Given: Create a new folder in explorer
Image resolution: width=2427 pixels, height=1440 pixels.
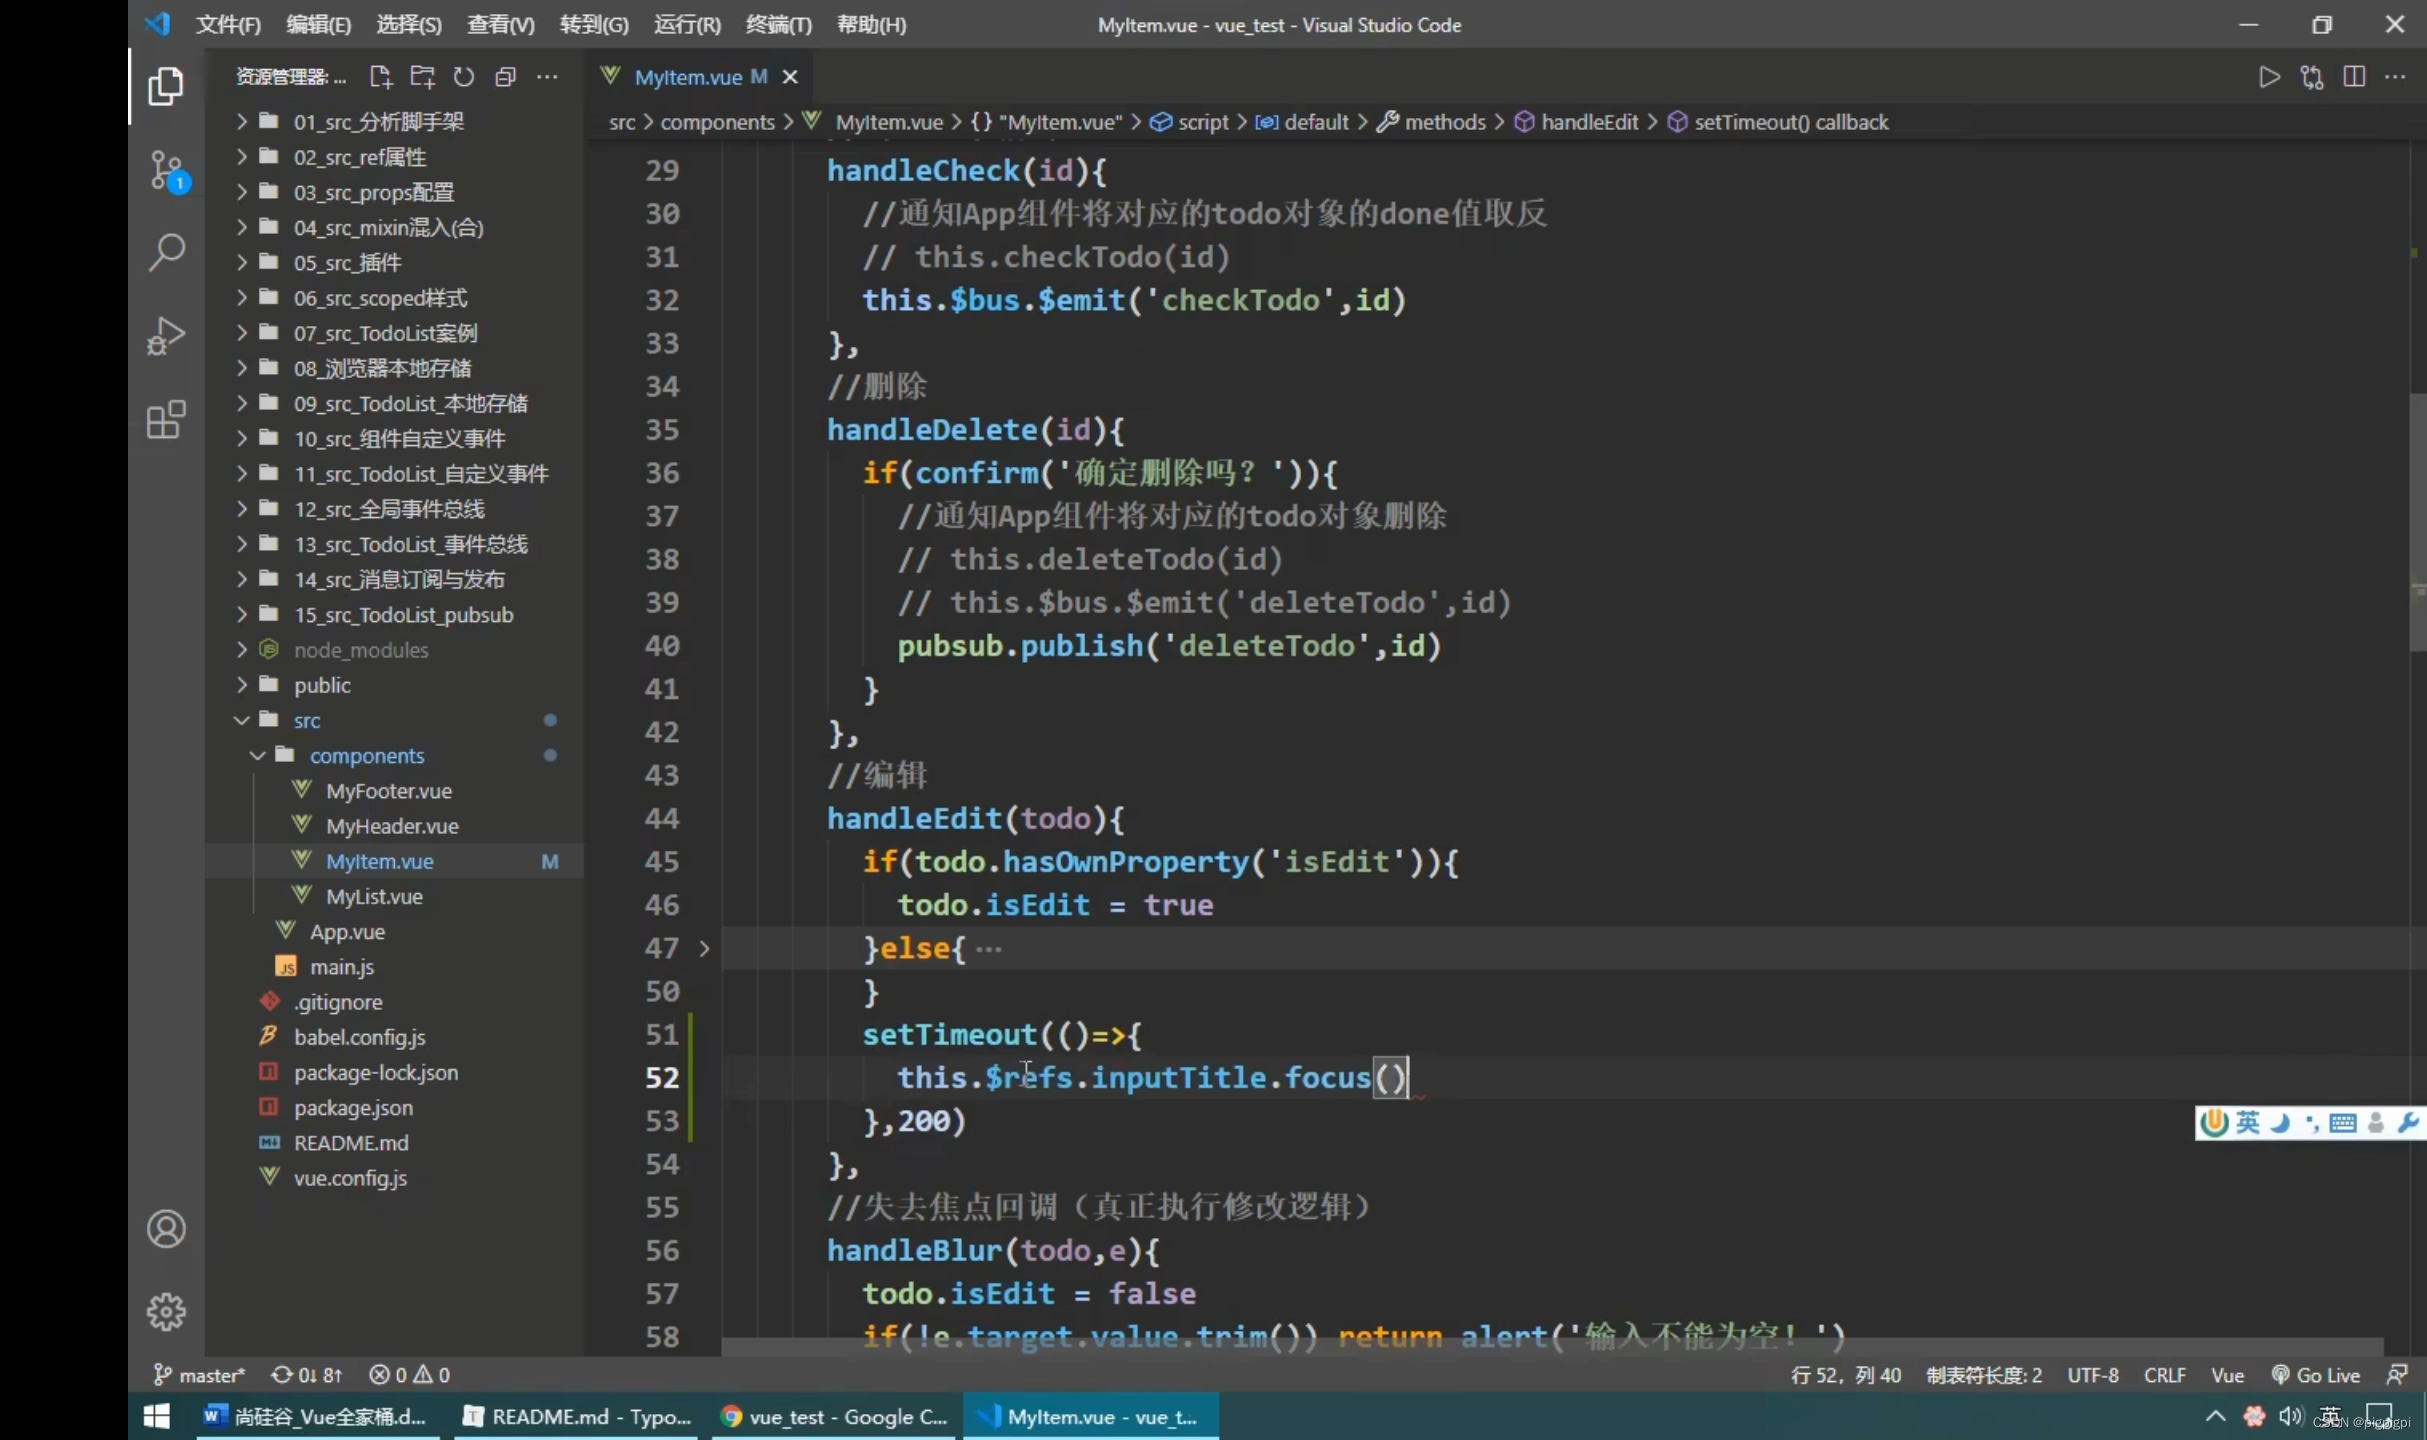Looking at the screenshot, I should [x=422, y=77].
